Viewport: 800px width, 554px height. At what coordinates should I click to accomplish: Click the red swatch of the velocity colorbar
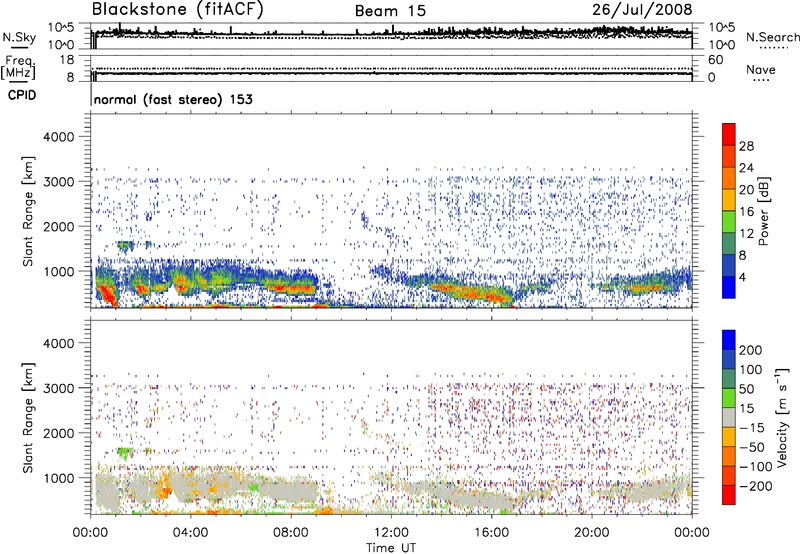pos(729,495)
